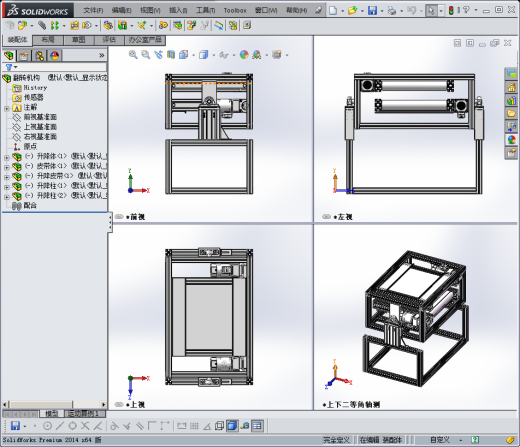The image size is (520, 447).
Task: Click the View Orientation icon
Action: pos(184,55)
